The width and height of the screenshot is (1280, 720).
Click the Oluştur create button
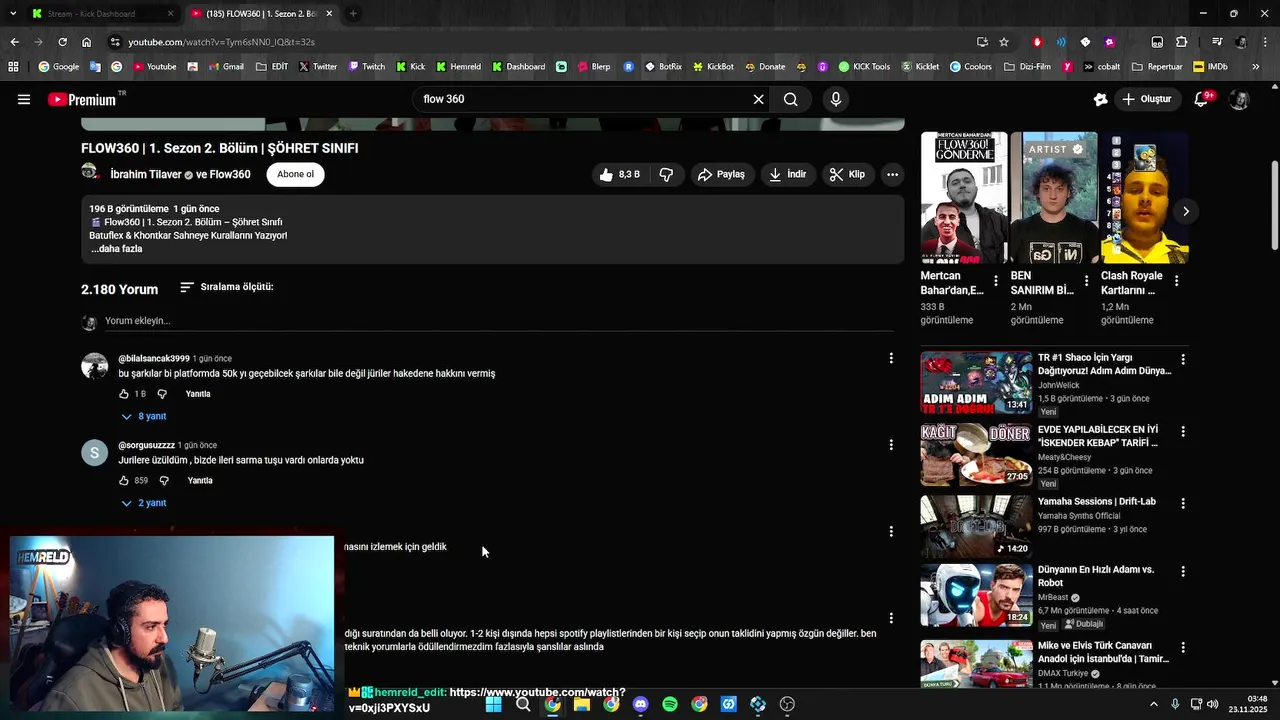pyautogui.click(x=1147, y=99)
